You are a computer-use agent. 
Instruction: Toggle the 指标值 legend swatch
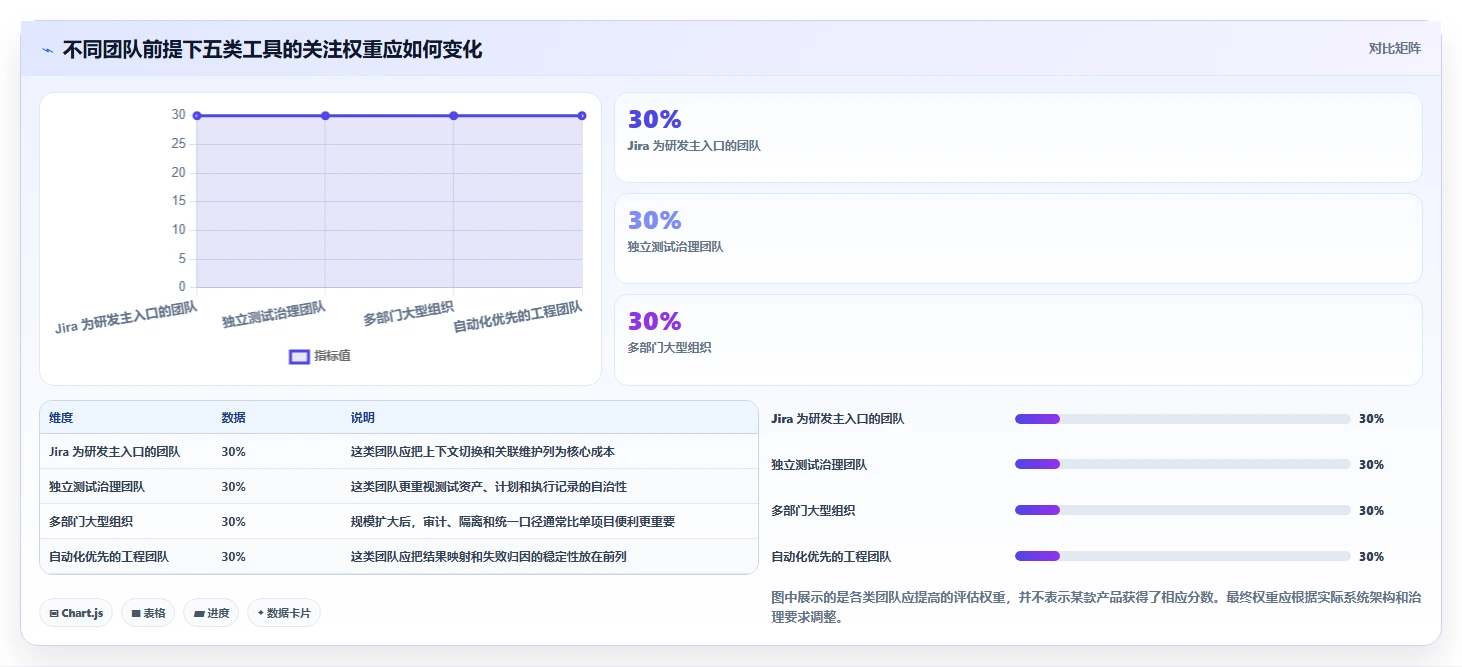[x=299, y=356]
